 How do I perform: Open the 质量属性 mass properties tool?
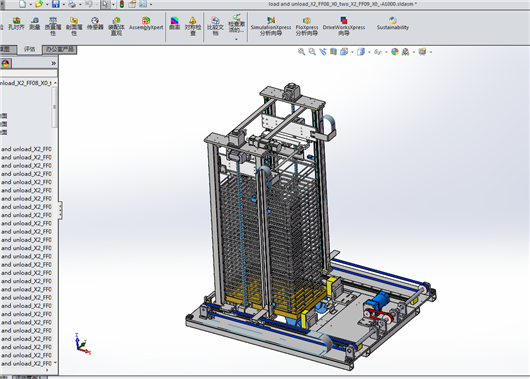point(53,26)
